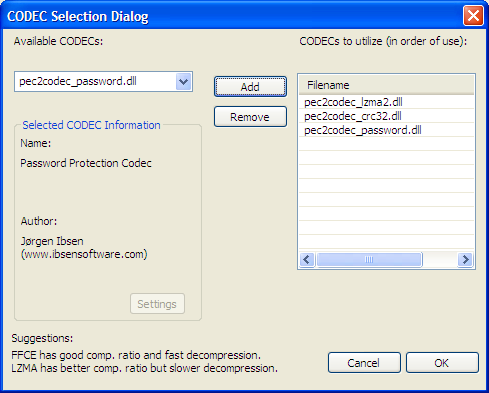Select pec2codec_crc32.dll in the list
The width and height of the screenshot is (489, 393).
coord(386,116)
